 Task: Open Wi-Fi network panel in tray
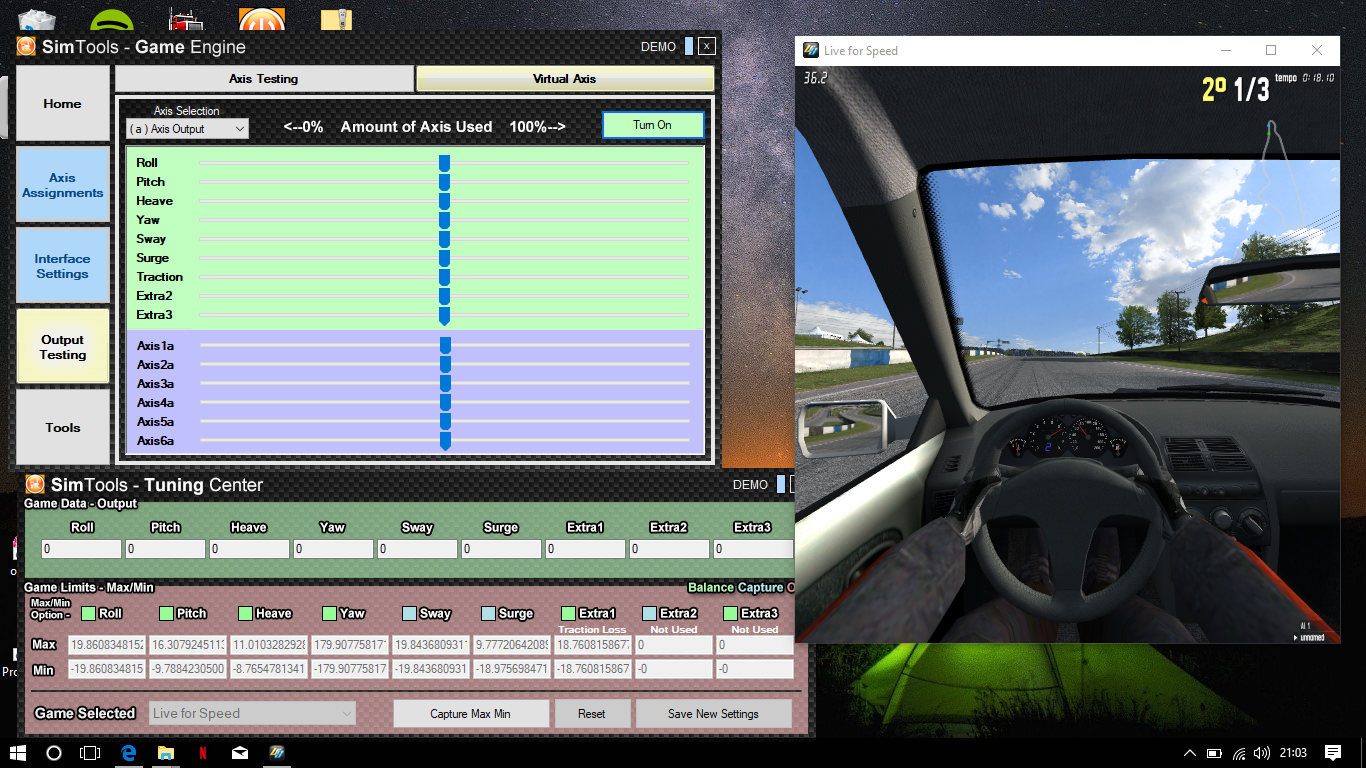(x=1239, y=753)
